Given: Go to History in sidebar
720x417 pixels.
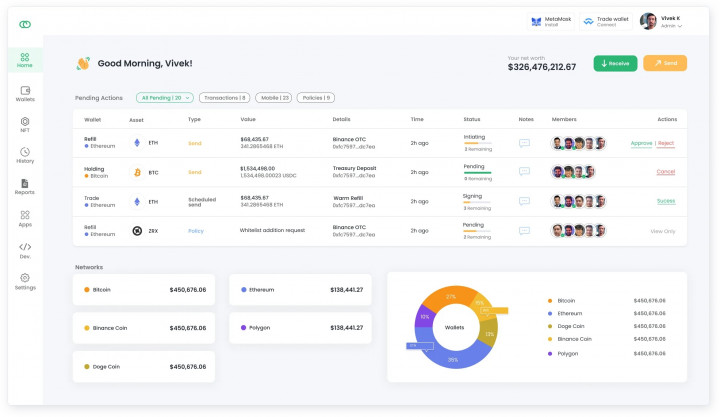Looking at the screenshot, I should pos(25,154).
